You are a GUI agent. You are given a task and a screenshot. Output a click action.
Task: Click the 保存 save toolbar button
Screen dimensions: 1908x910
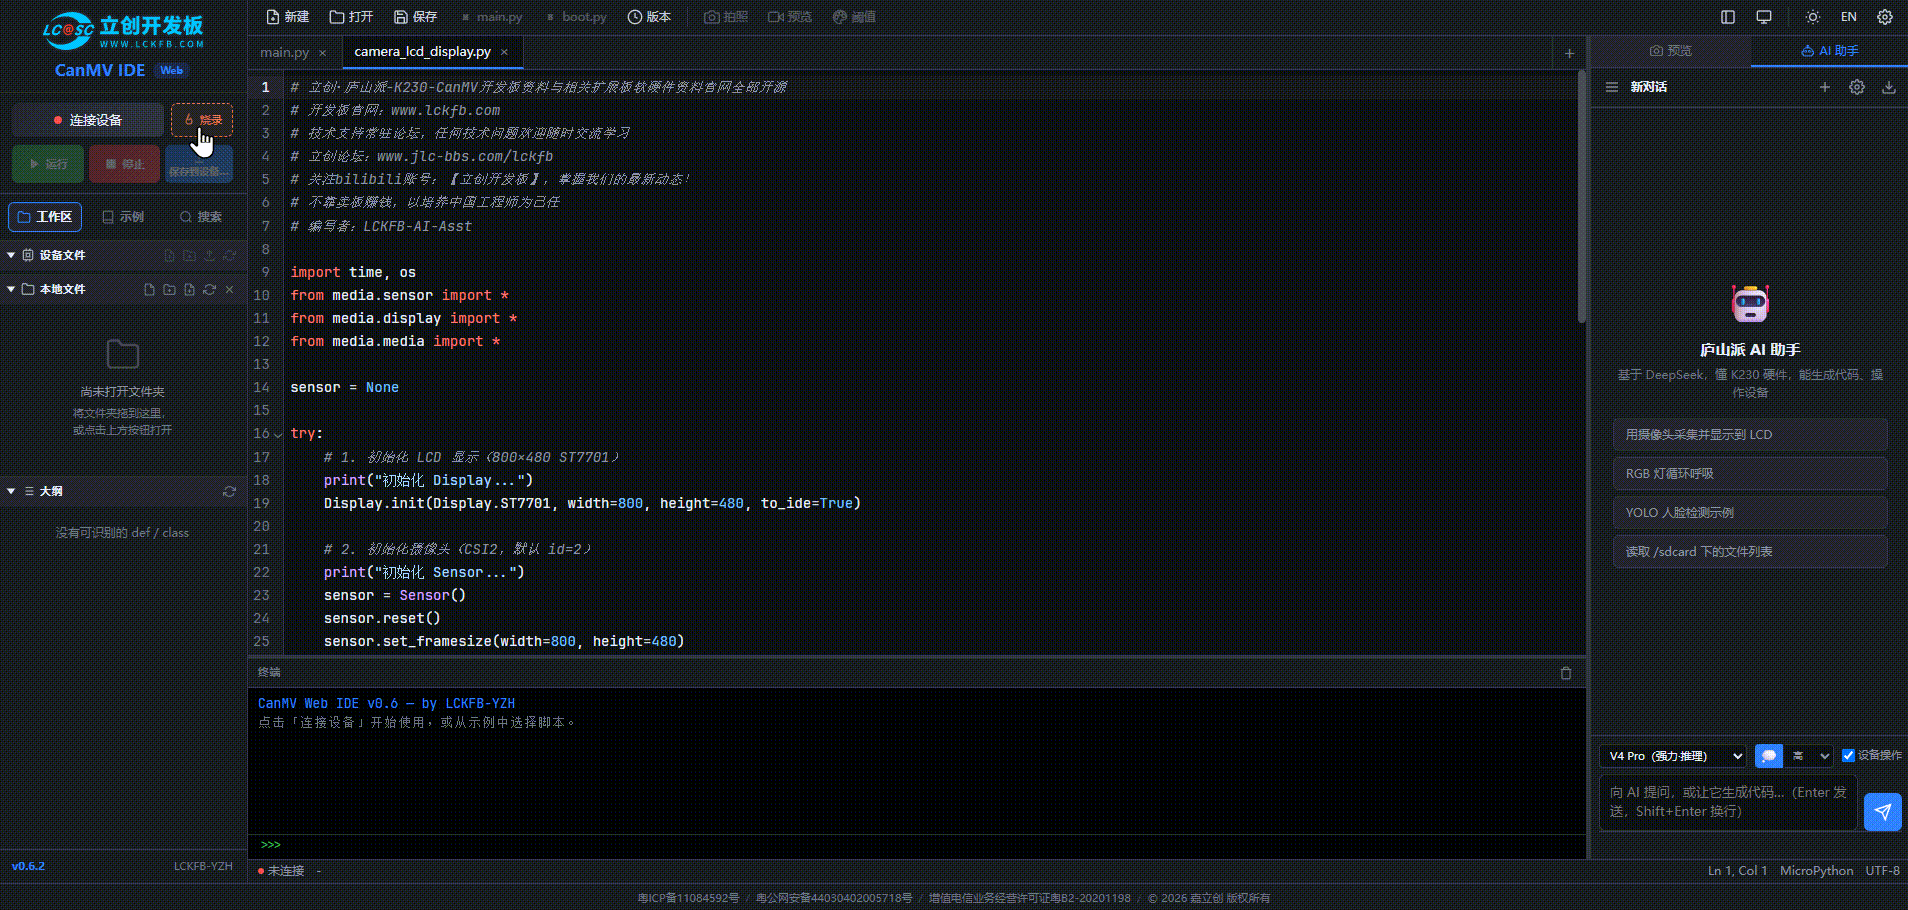tap(416, 17)
